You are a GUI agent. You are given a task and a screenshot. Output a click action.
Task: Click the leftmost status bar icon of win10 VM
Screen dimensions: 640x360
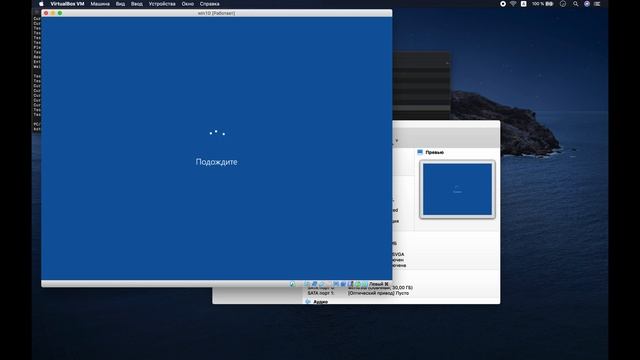[292, 284]
